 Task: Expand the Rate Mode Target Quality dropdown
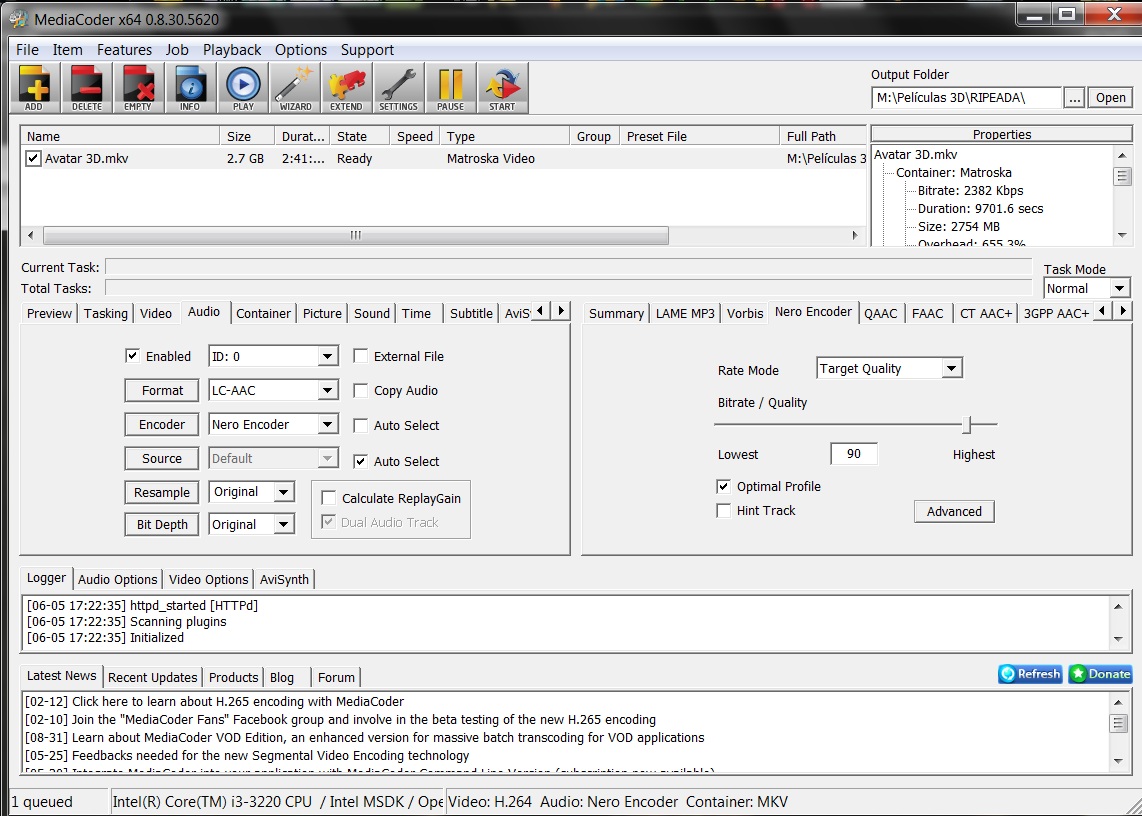951,369
